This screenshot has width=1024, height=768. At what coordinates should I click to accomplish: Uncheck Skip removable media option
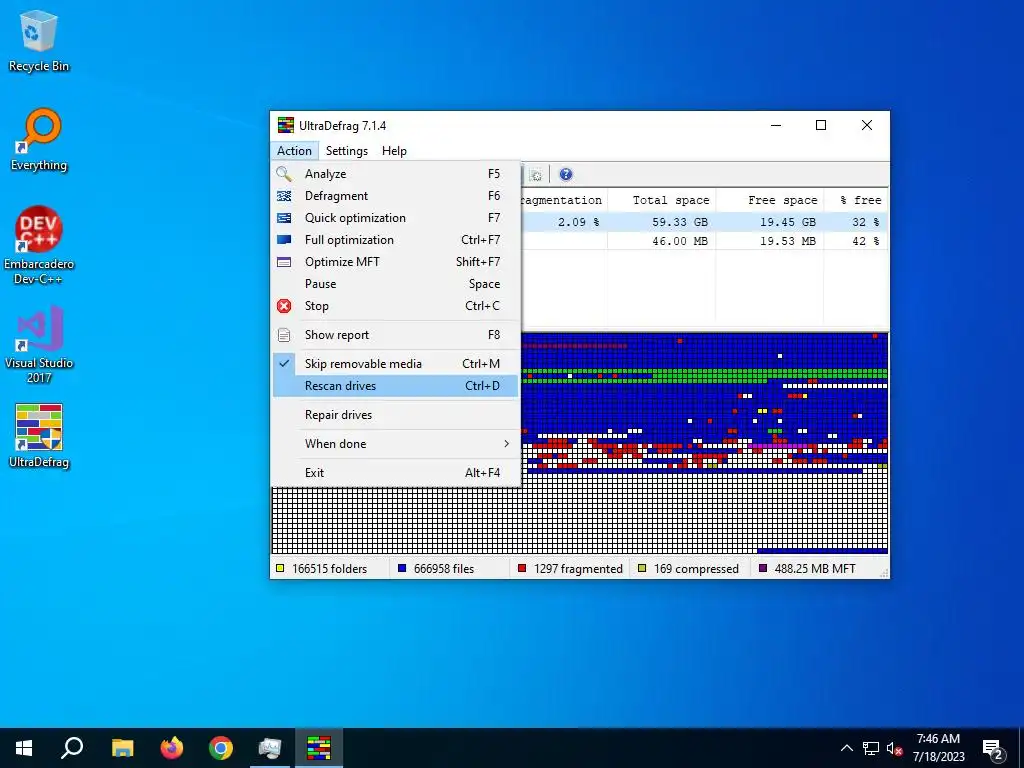(x=396, y=364)
